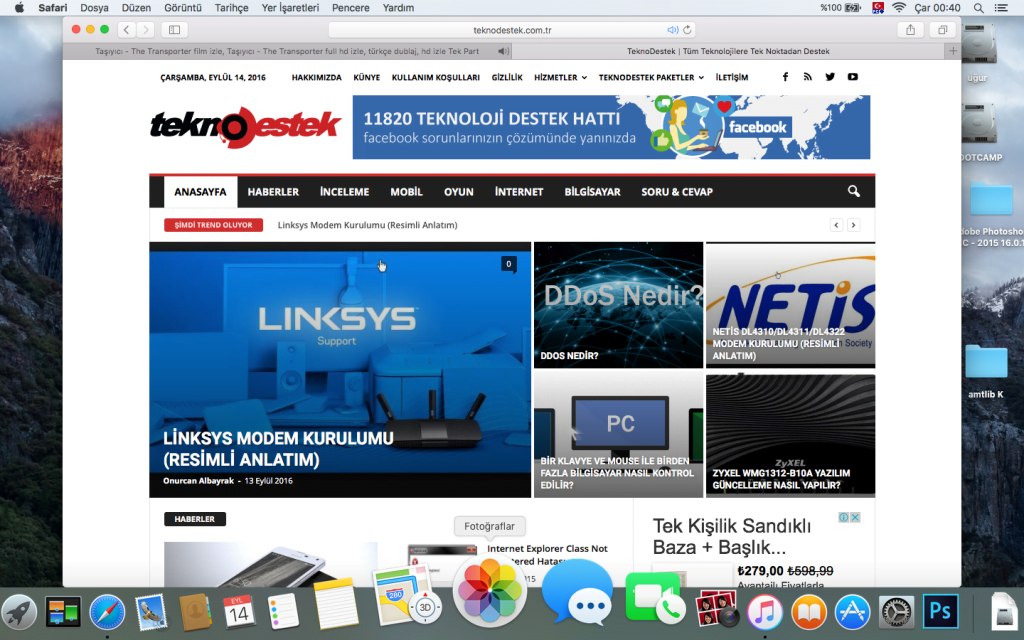The image size is (1024, 640).
Task: Expand the TEKNODESTEK PAKETLER menu
Action: (646, 76)
